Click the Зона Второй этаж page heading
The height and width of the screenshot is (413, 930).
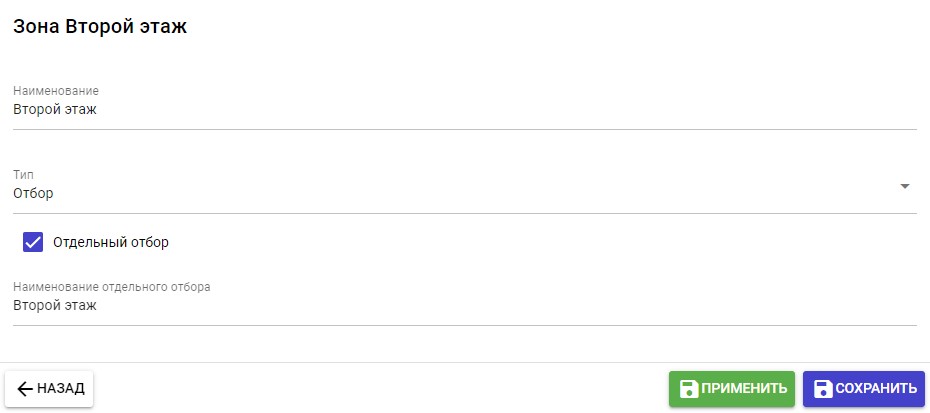(100, 27)
